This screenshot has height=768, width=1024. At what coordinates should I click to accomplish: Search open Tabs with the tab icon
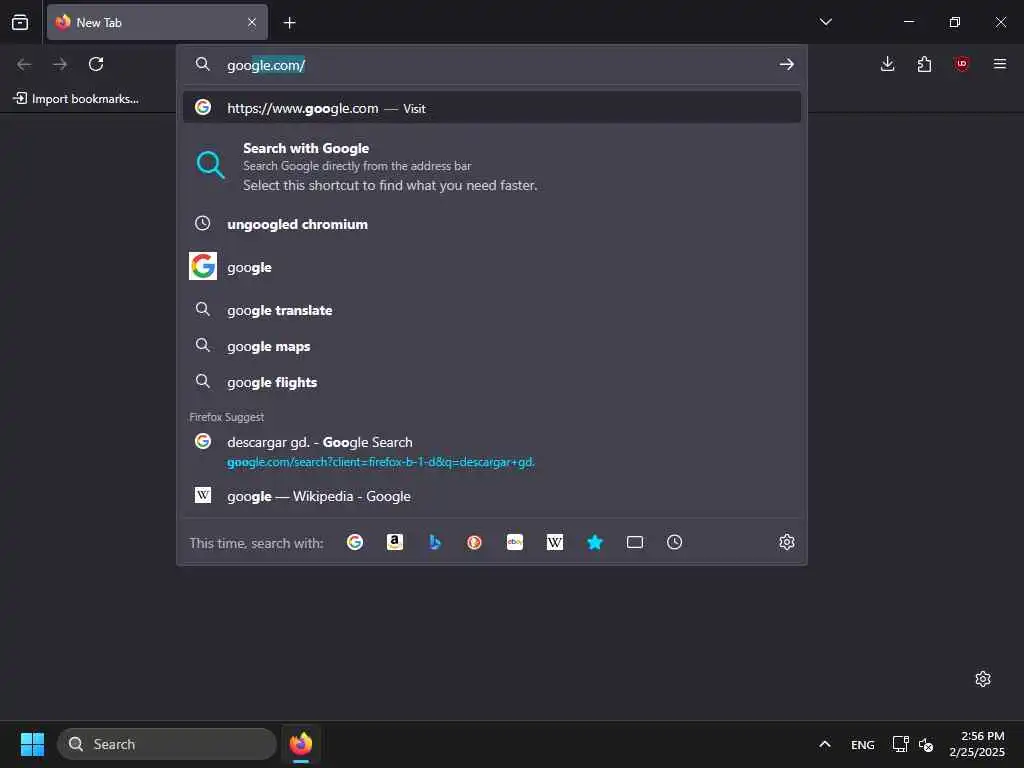(635, 542)
